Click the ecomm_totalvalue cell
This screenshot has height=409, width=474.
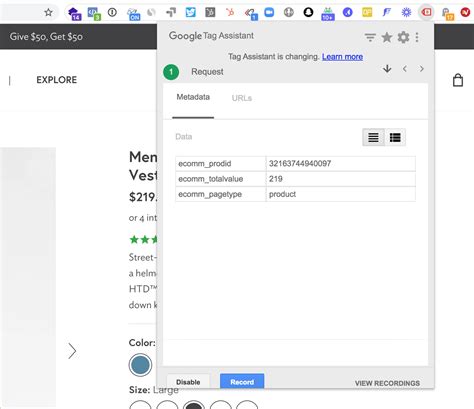pos(221,179)
